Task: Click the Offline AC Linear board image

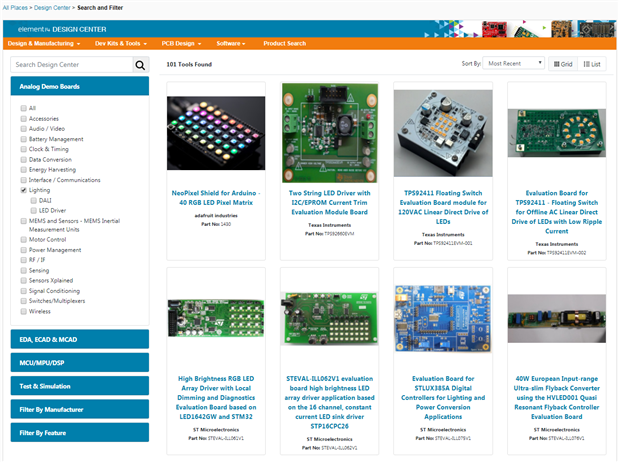Action: pos(557,133)
